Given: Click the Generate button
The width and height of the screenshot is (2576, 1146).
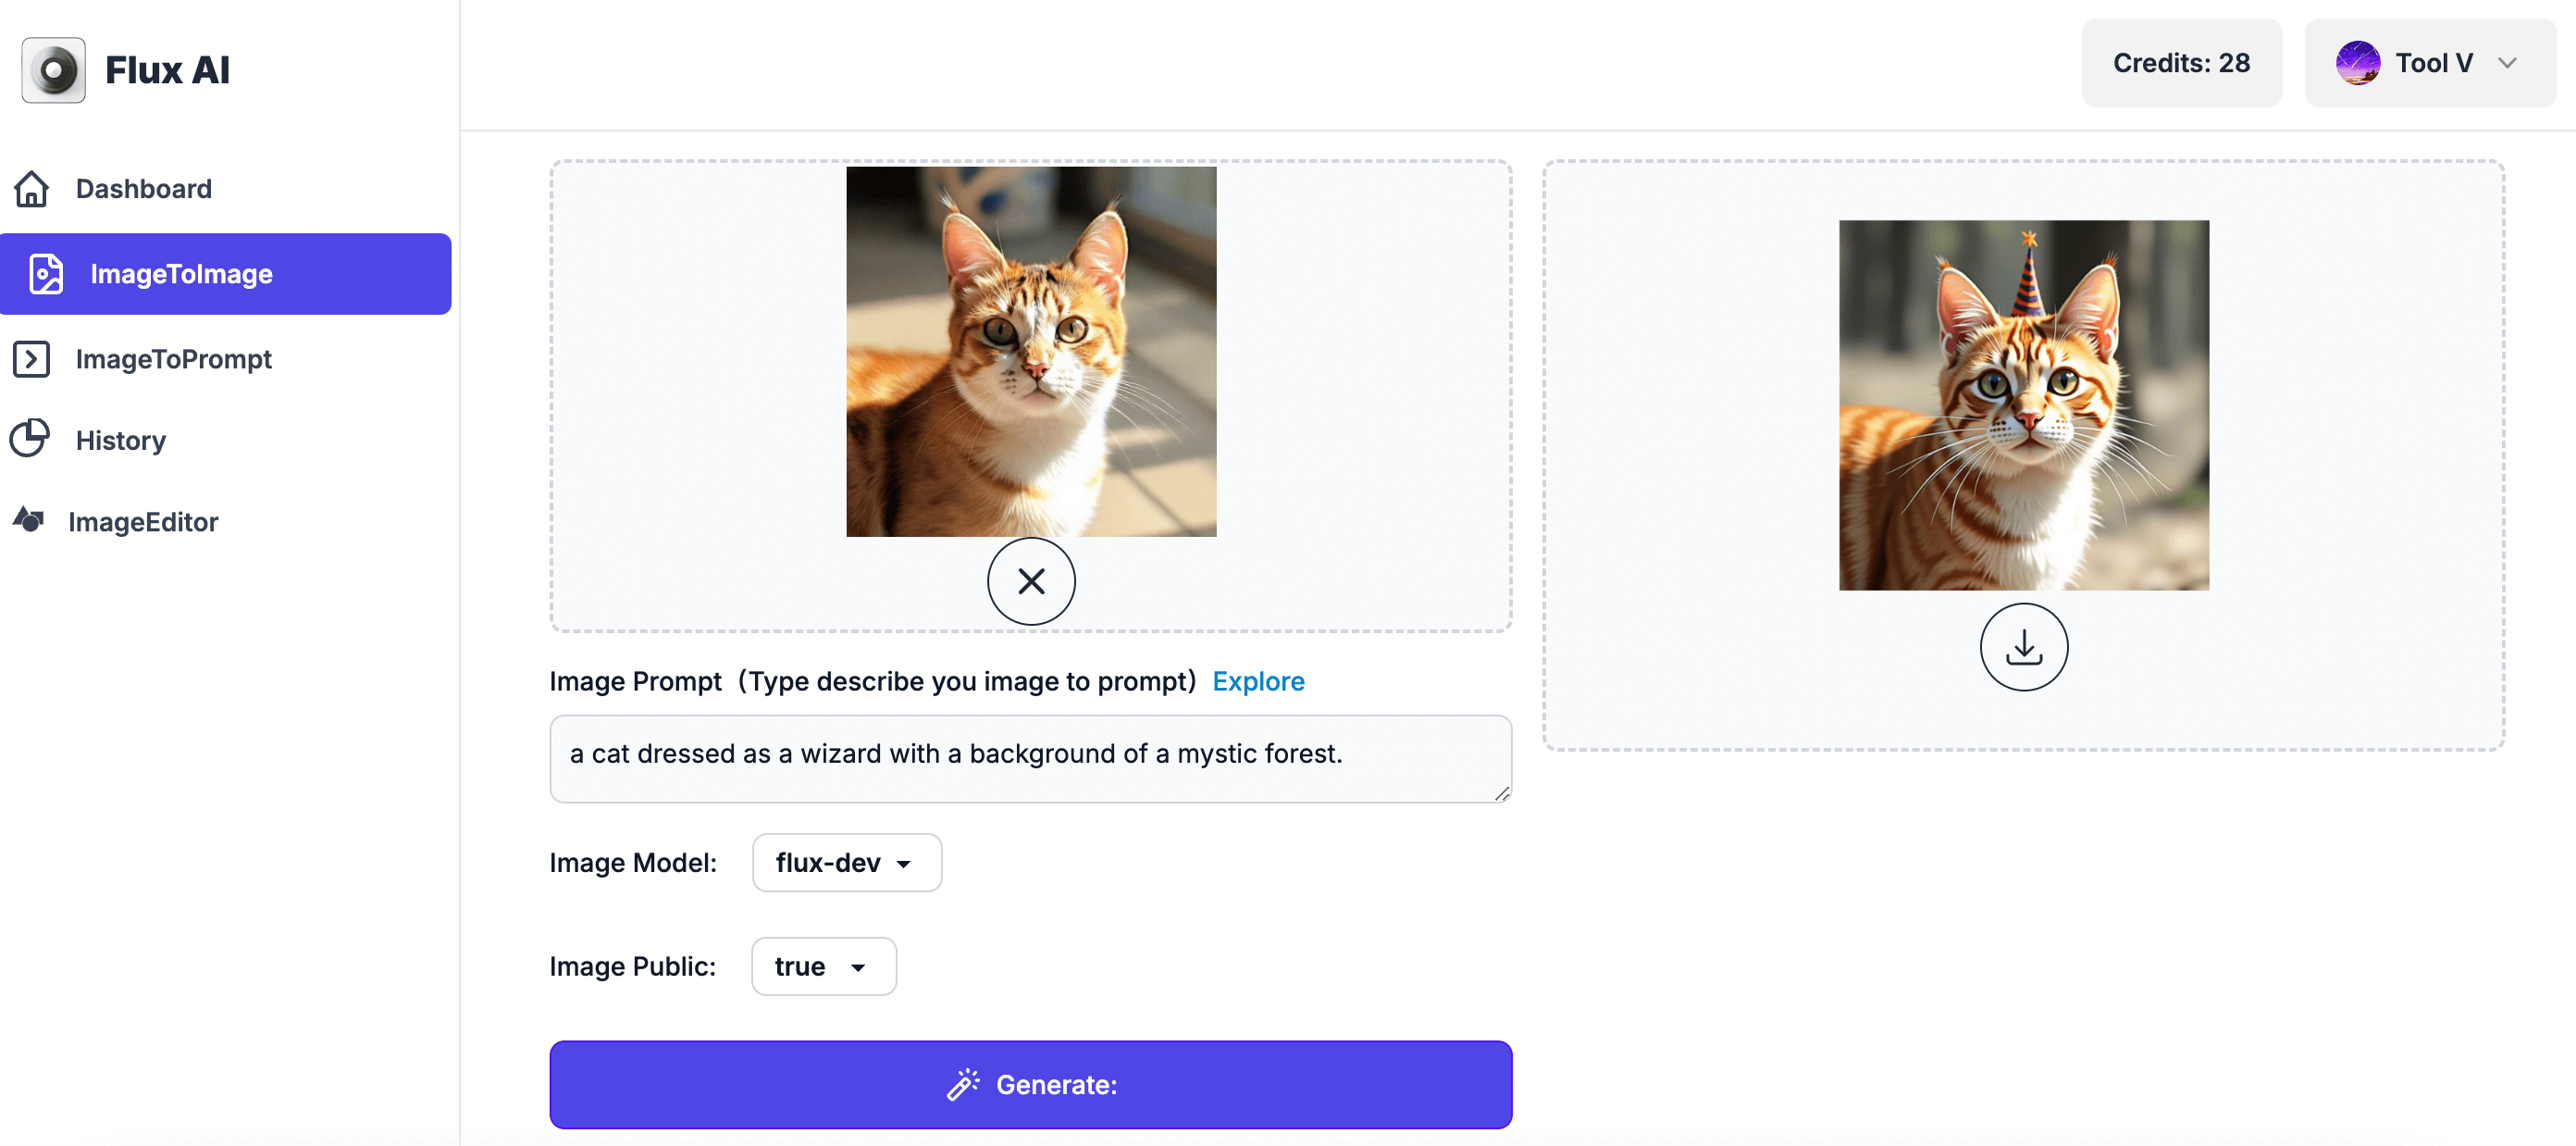Looking at the screenshot, I should pyautogui.click(x=1032, y=1084).
